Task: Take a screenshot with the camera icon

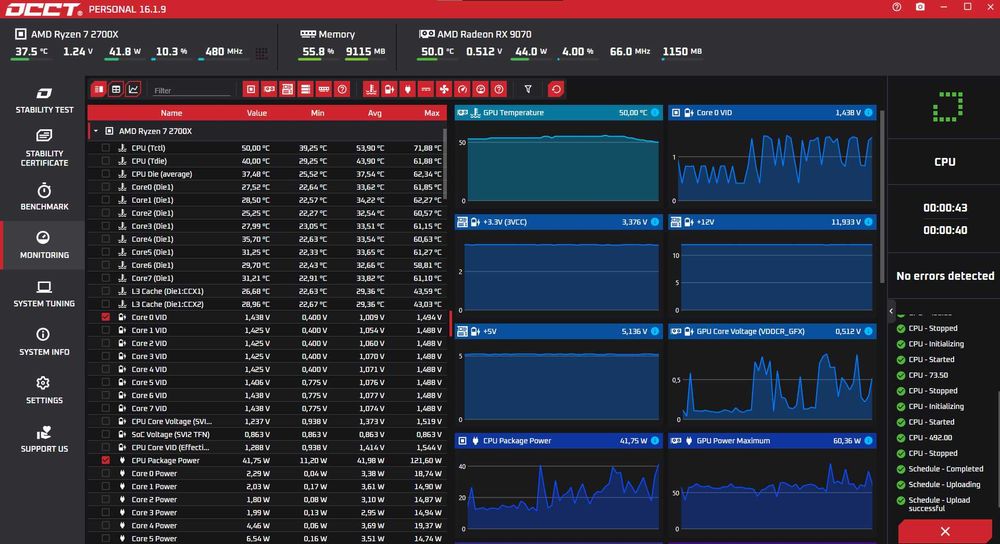Action: pos(920,7)
